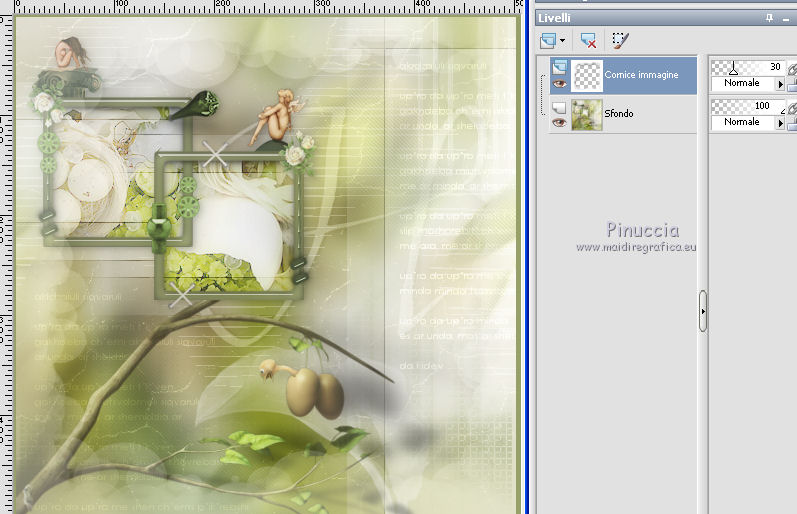Select the Cornice immagine layer name
Viewport: 797px width, 514px height.
(641, 75)
